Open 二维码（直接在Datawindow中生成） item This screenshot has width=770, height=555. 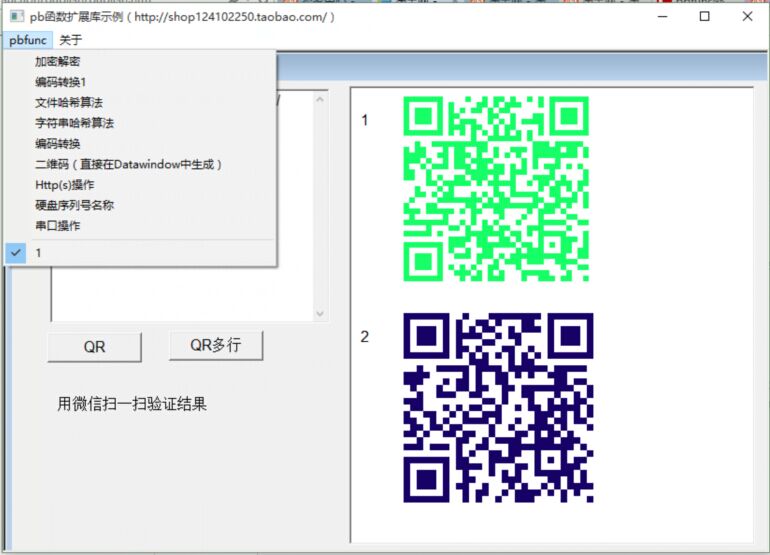click(x=140, y=164)
